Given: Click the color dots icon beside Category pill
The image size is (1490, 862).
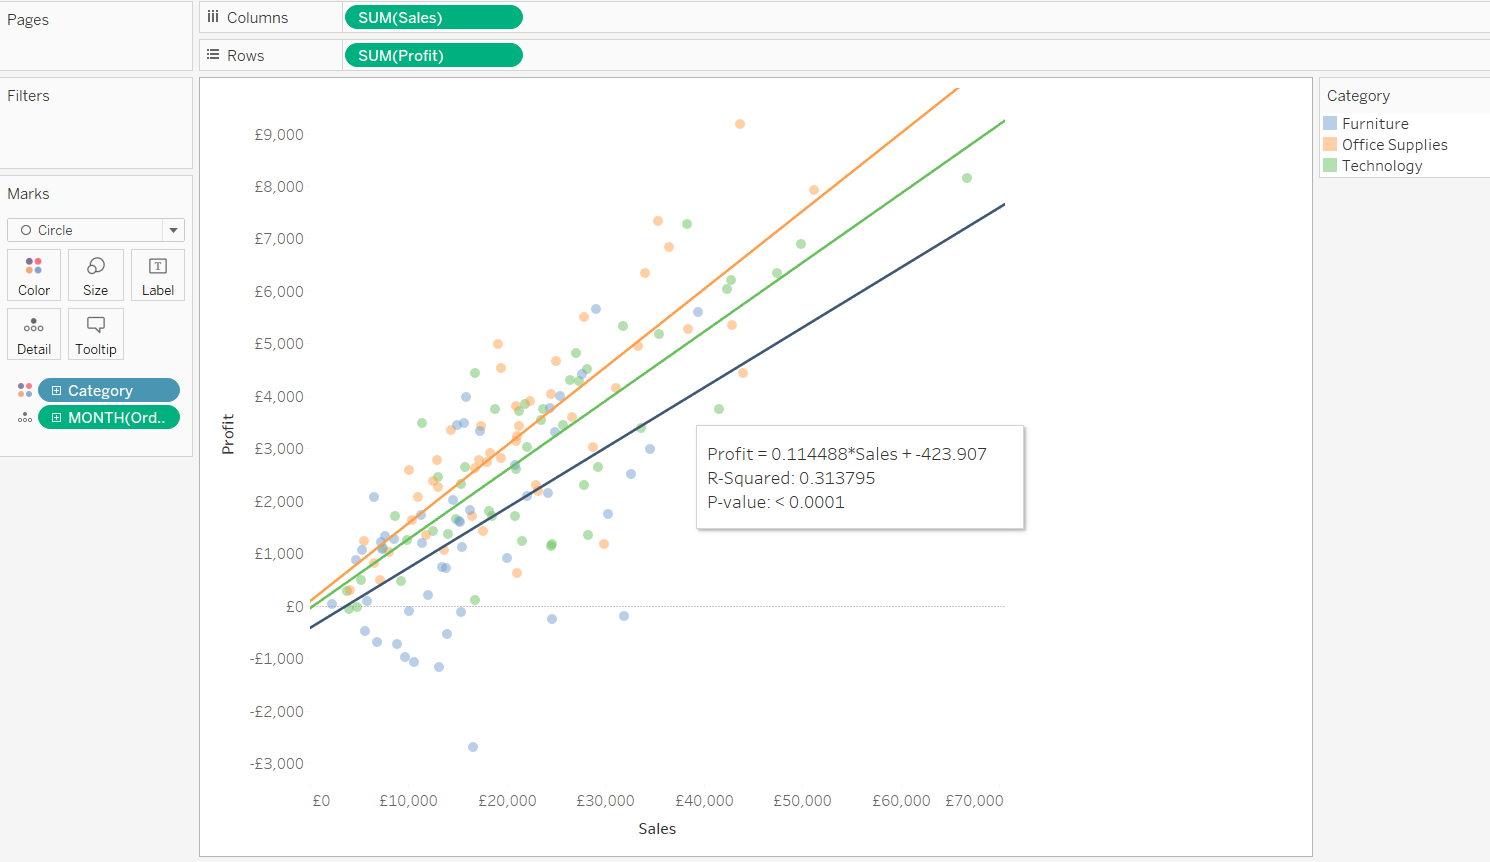Looking at the screenshot, I should pyautogui.click(x=25, y=390).
